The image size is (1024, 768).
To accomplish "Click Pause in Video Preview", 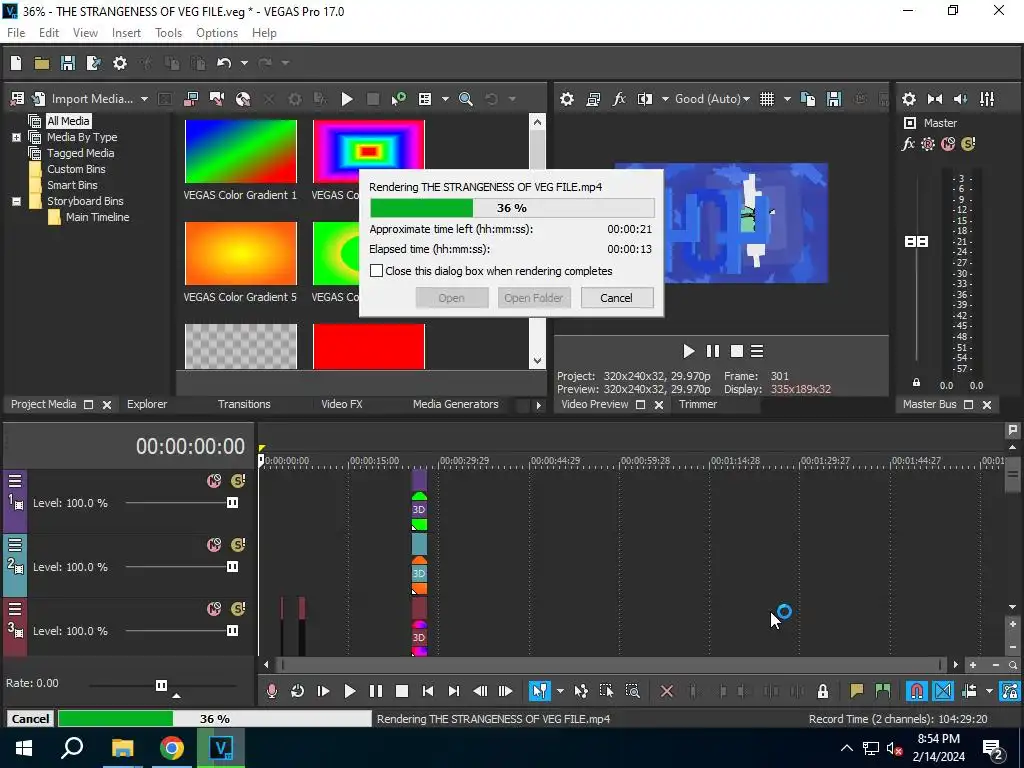I will click(712, 351).
